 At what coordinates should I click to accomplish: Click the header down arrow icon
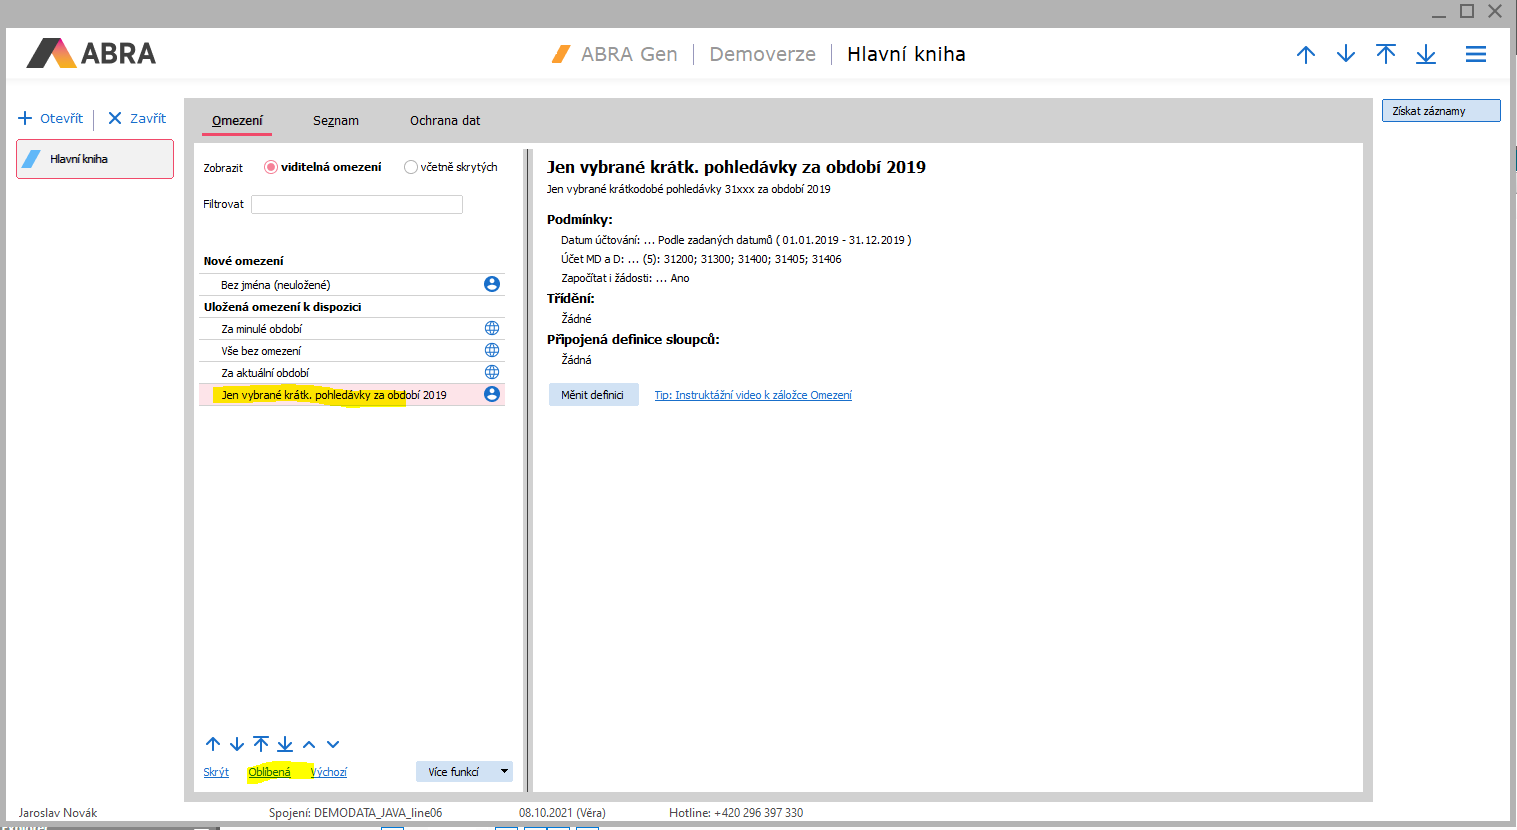coord(1345,55)
